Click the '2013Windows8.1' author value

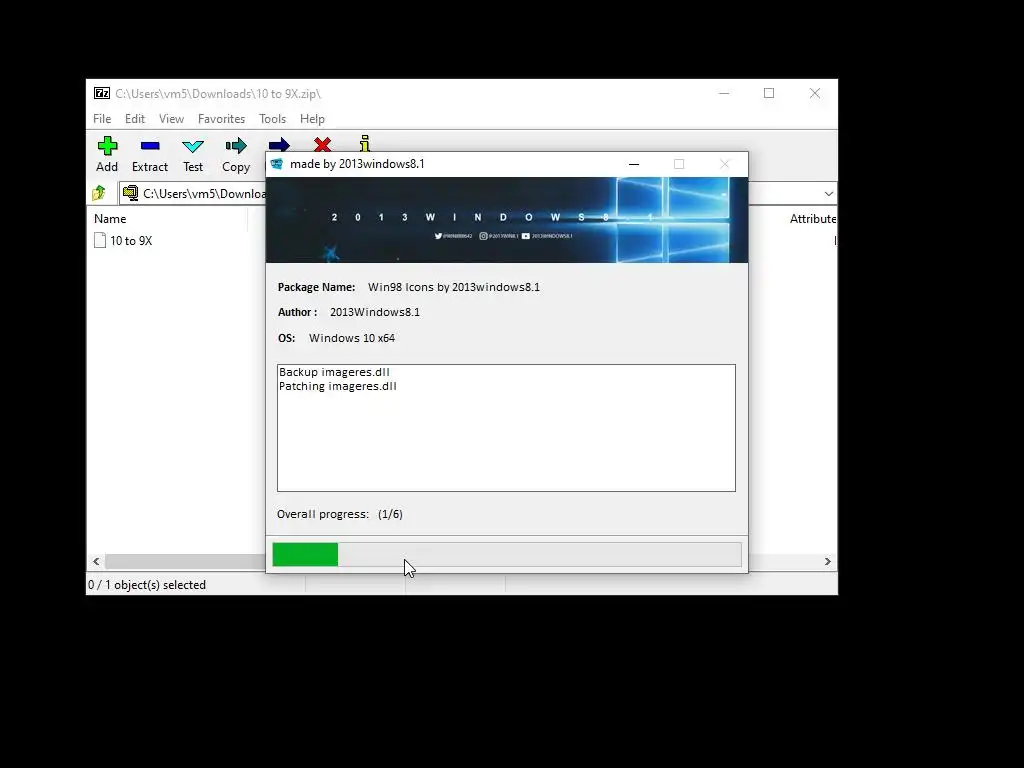coord(375,312)
